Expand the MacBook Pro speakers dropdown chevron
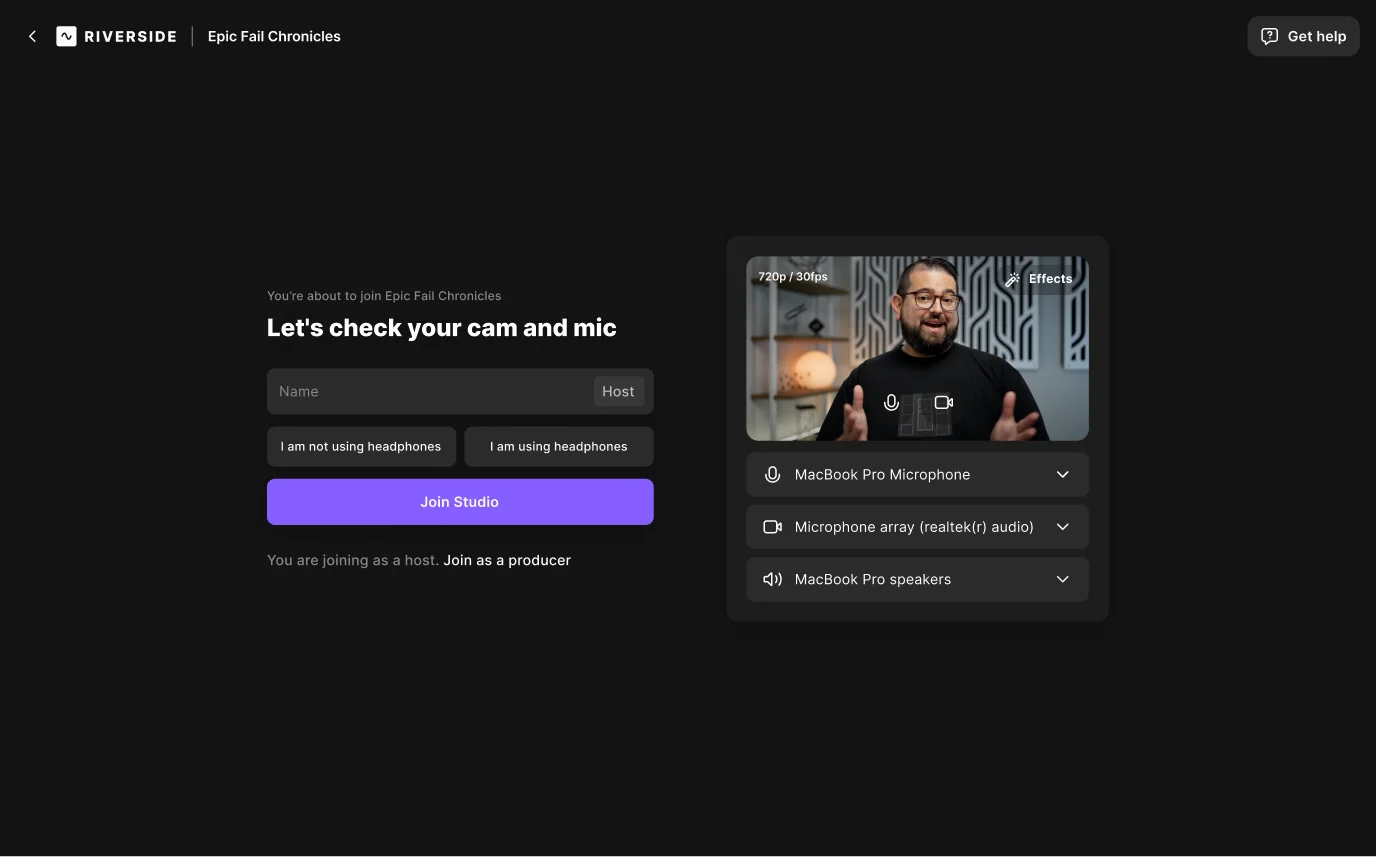Image resolution: width=1376 pixels, height=857 pixels. tap(1062, 579)
